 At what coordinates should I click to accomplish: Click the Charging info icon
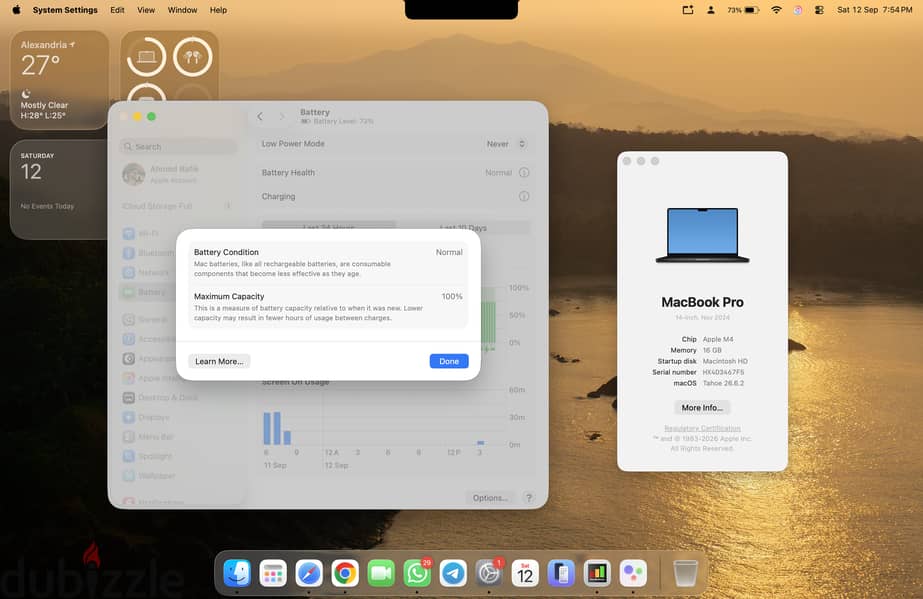tap(524, 197)
